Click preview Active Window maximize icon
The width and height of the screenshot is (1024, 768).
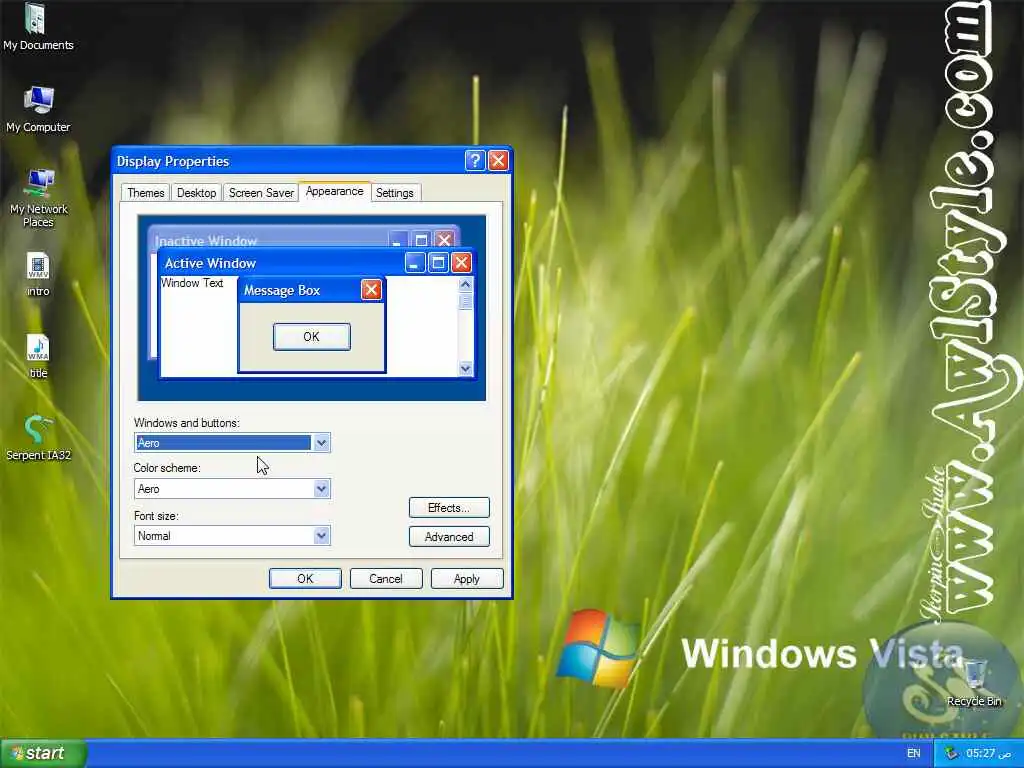(438, 263)
